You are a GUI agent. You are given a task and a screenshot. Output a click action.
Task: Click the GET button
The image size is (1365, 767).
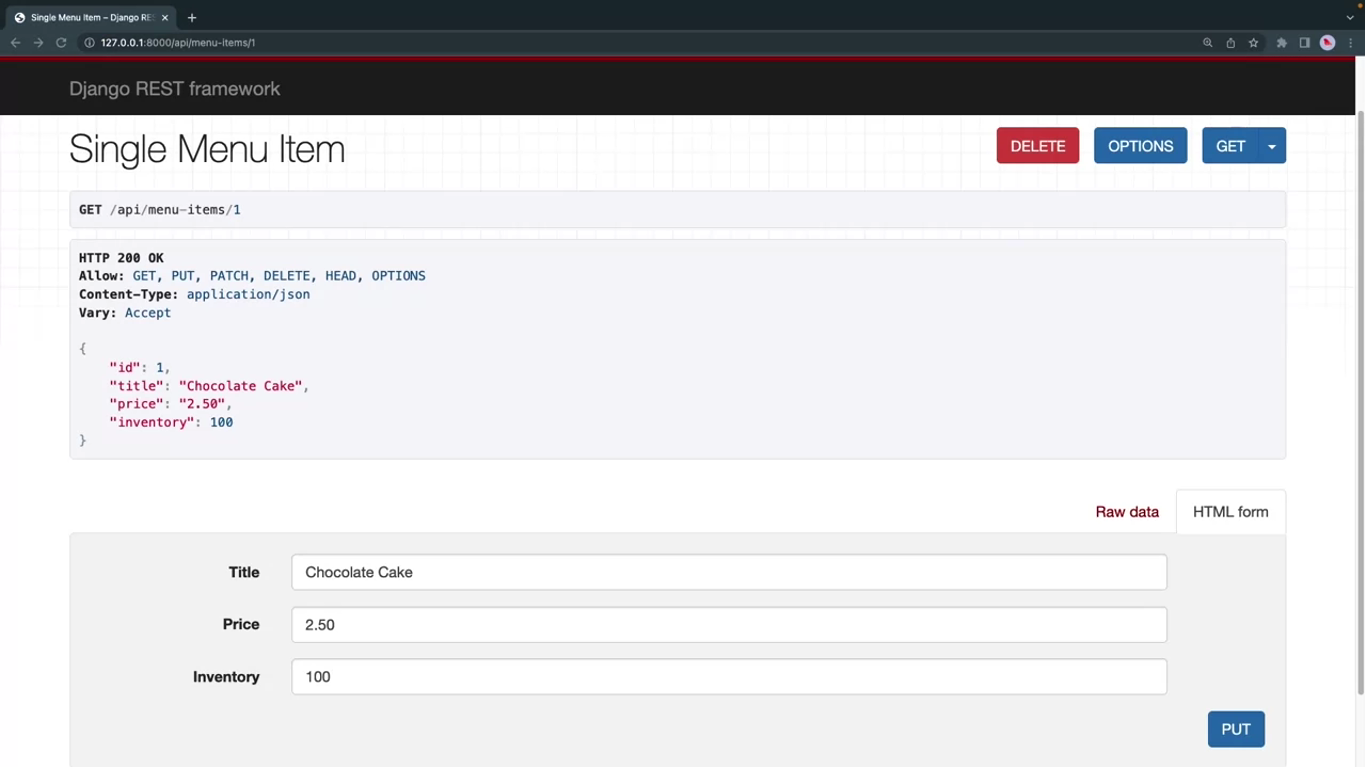(x=1230, y=146)
